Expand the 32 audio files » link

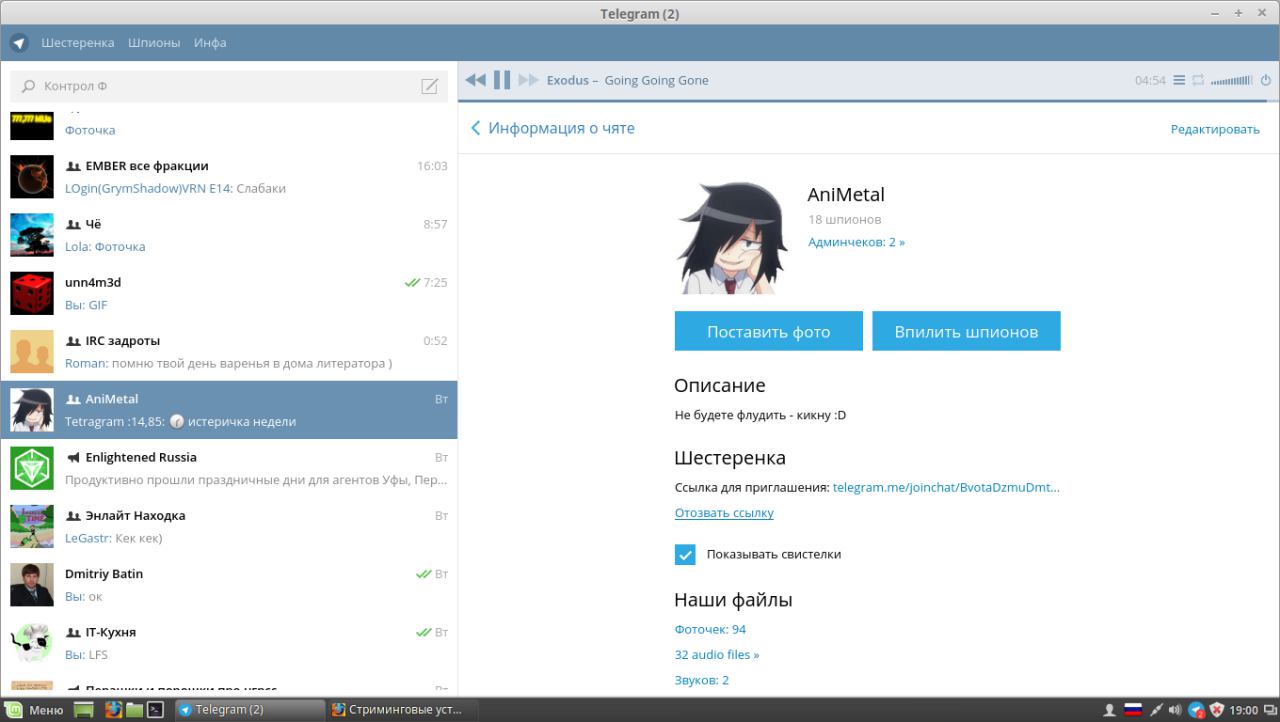pyautogui.click(x=717, y=654)
